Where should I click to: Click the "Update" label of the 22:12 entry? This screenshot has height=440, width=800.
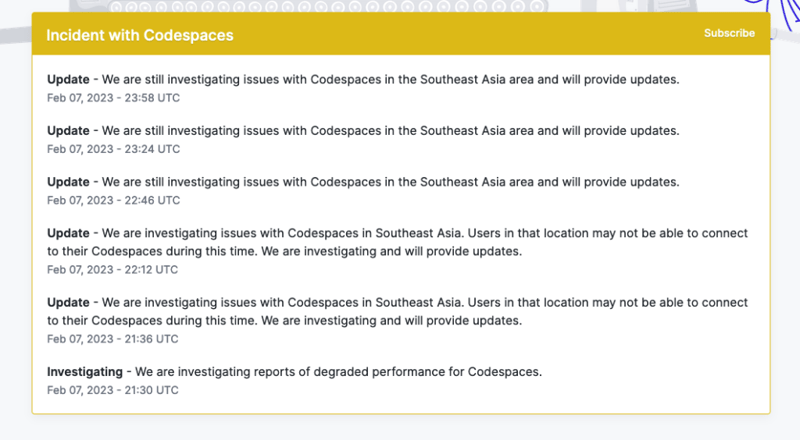[x=68, y=233]
